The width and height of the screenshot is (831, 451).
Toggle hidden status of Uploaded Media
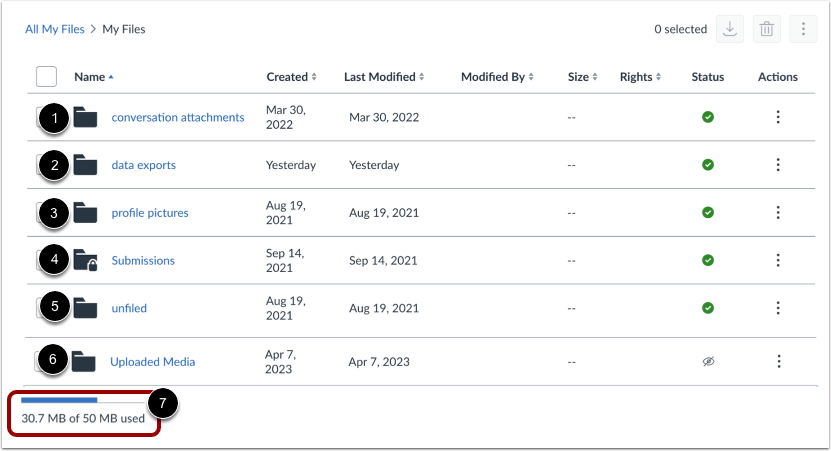tap(708, 362)
